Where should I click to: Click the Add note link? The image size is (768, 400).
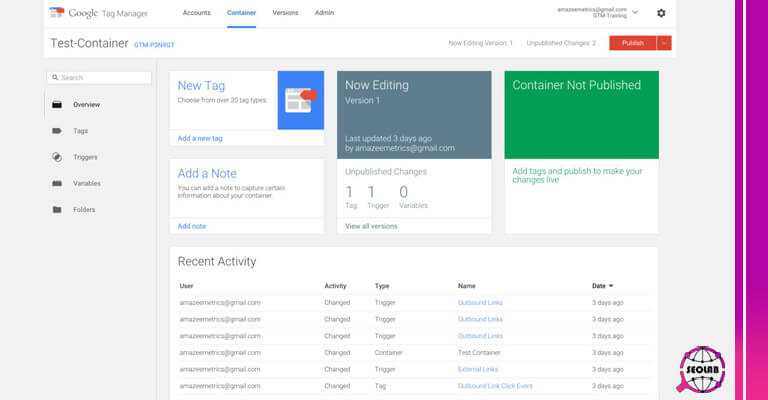click(192, 226)
